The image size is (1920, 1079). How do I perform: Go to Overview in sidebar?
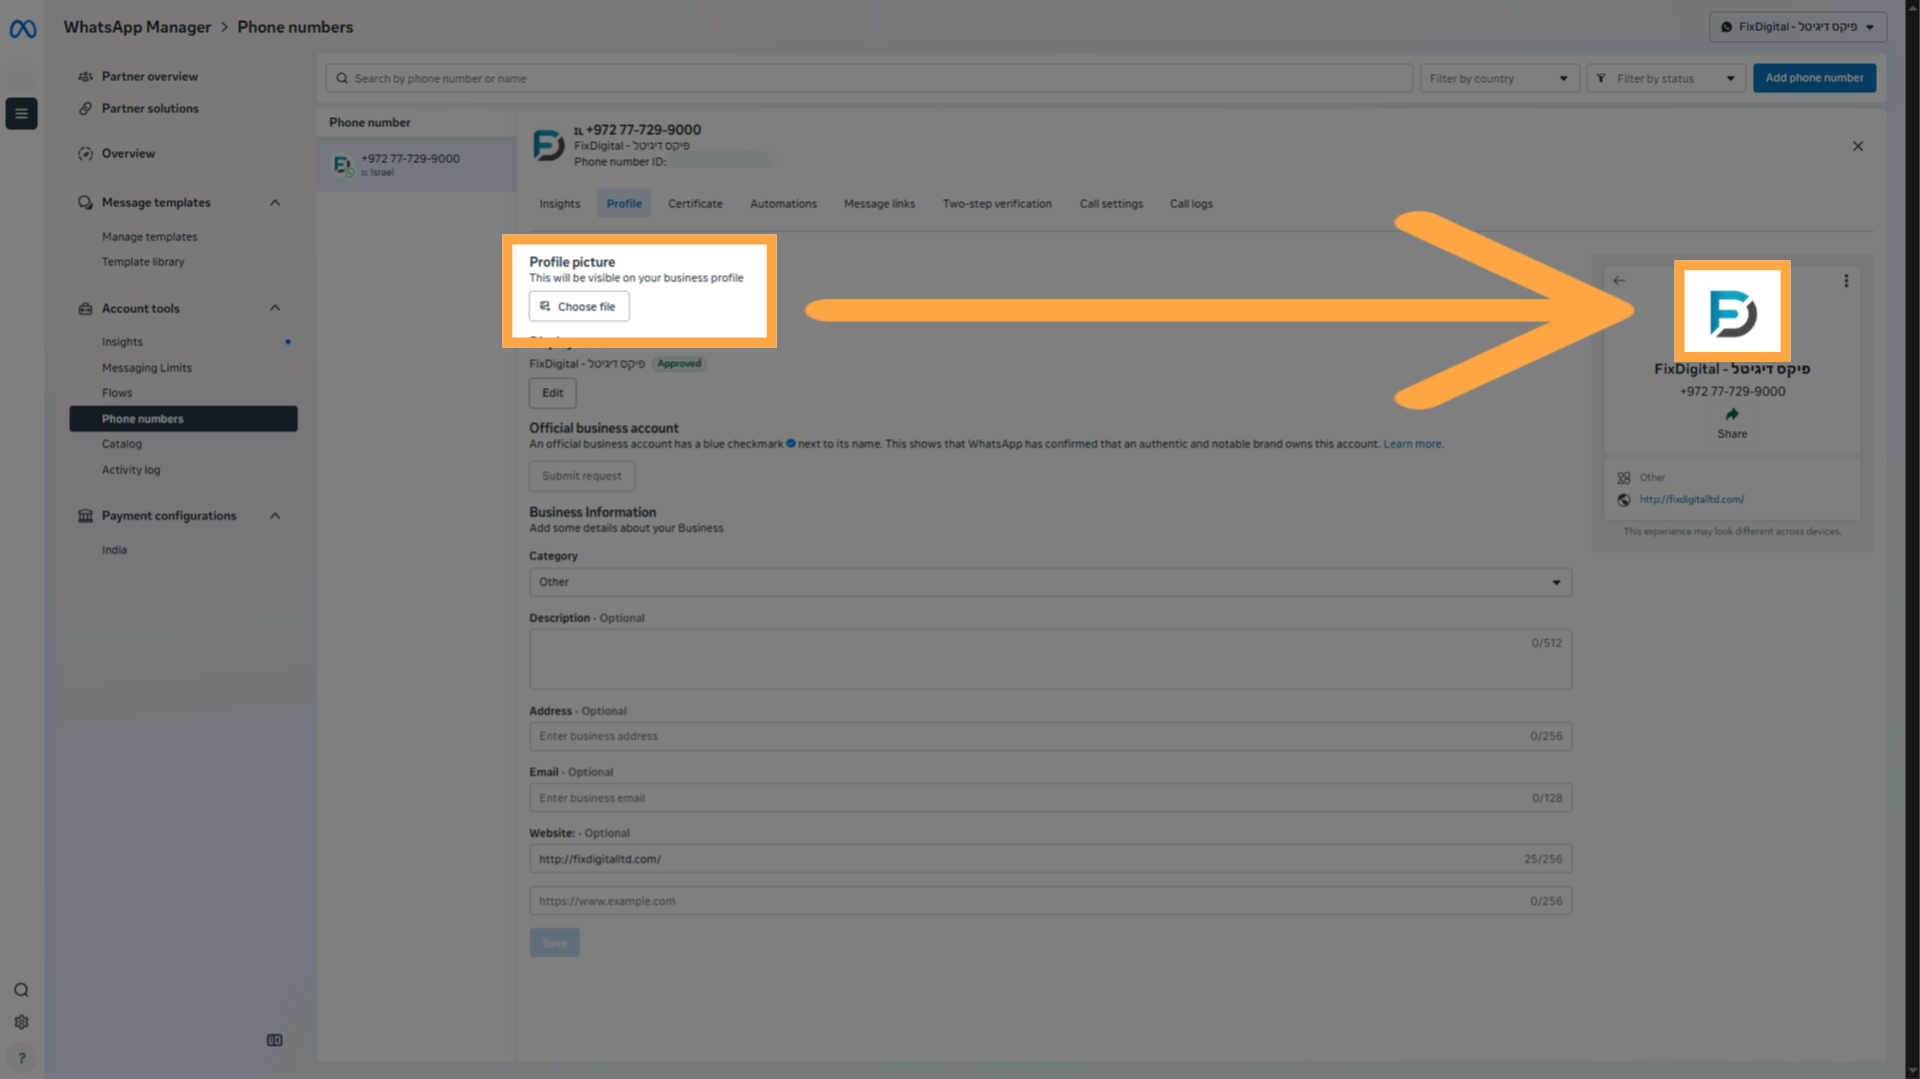[128, 153]
